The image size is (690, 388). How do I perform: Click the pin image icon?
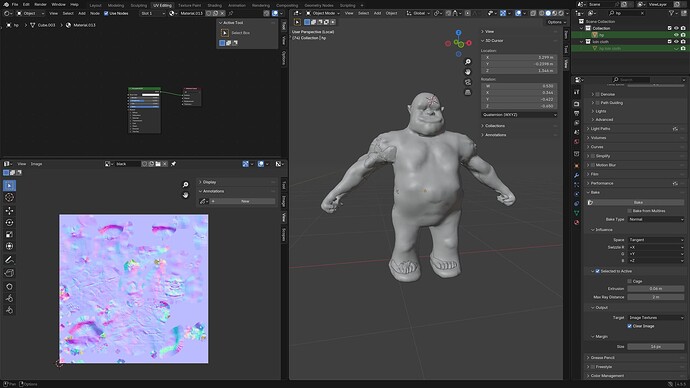tap(173, 164)
